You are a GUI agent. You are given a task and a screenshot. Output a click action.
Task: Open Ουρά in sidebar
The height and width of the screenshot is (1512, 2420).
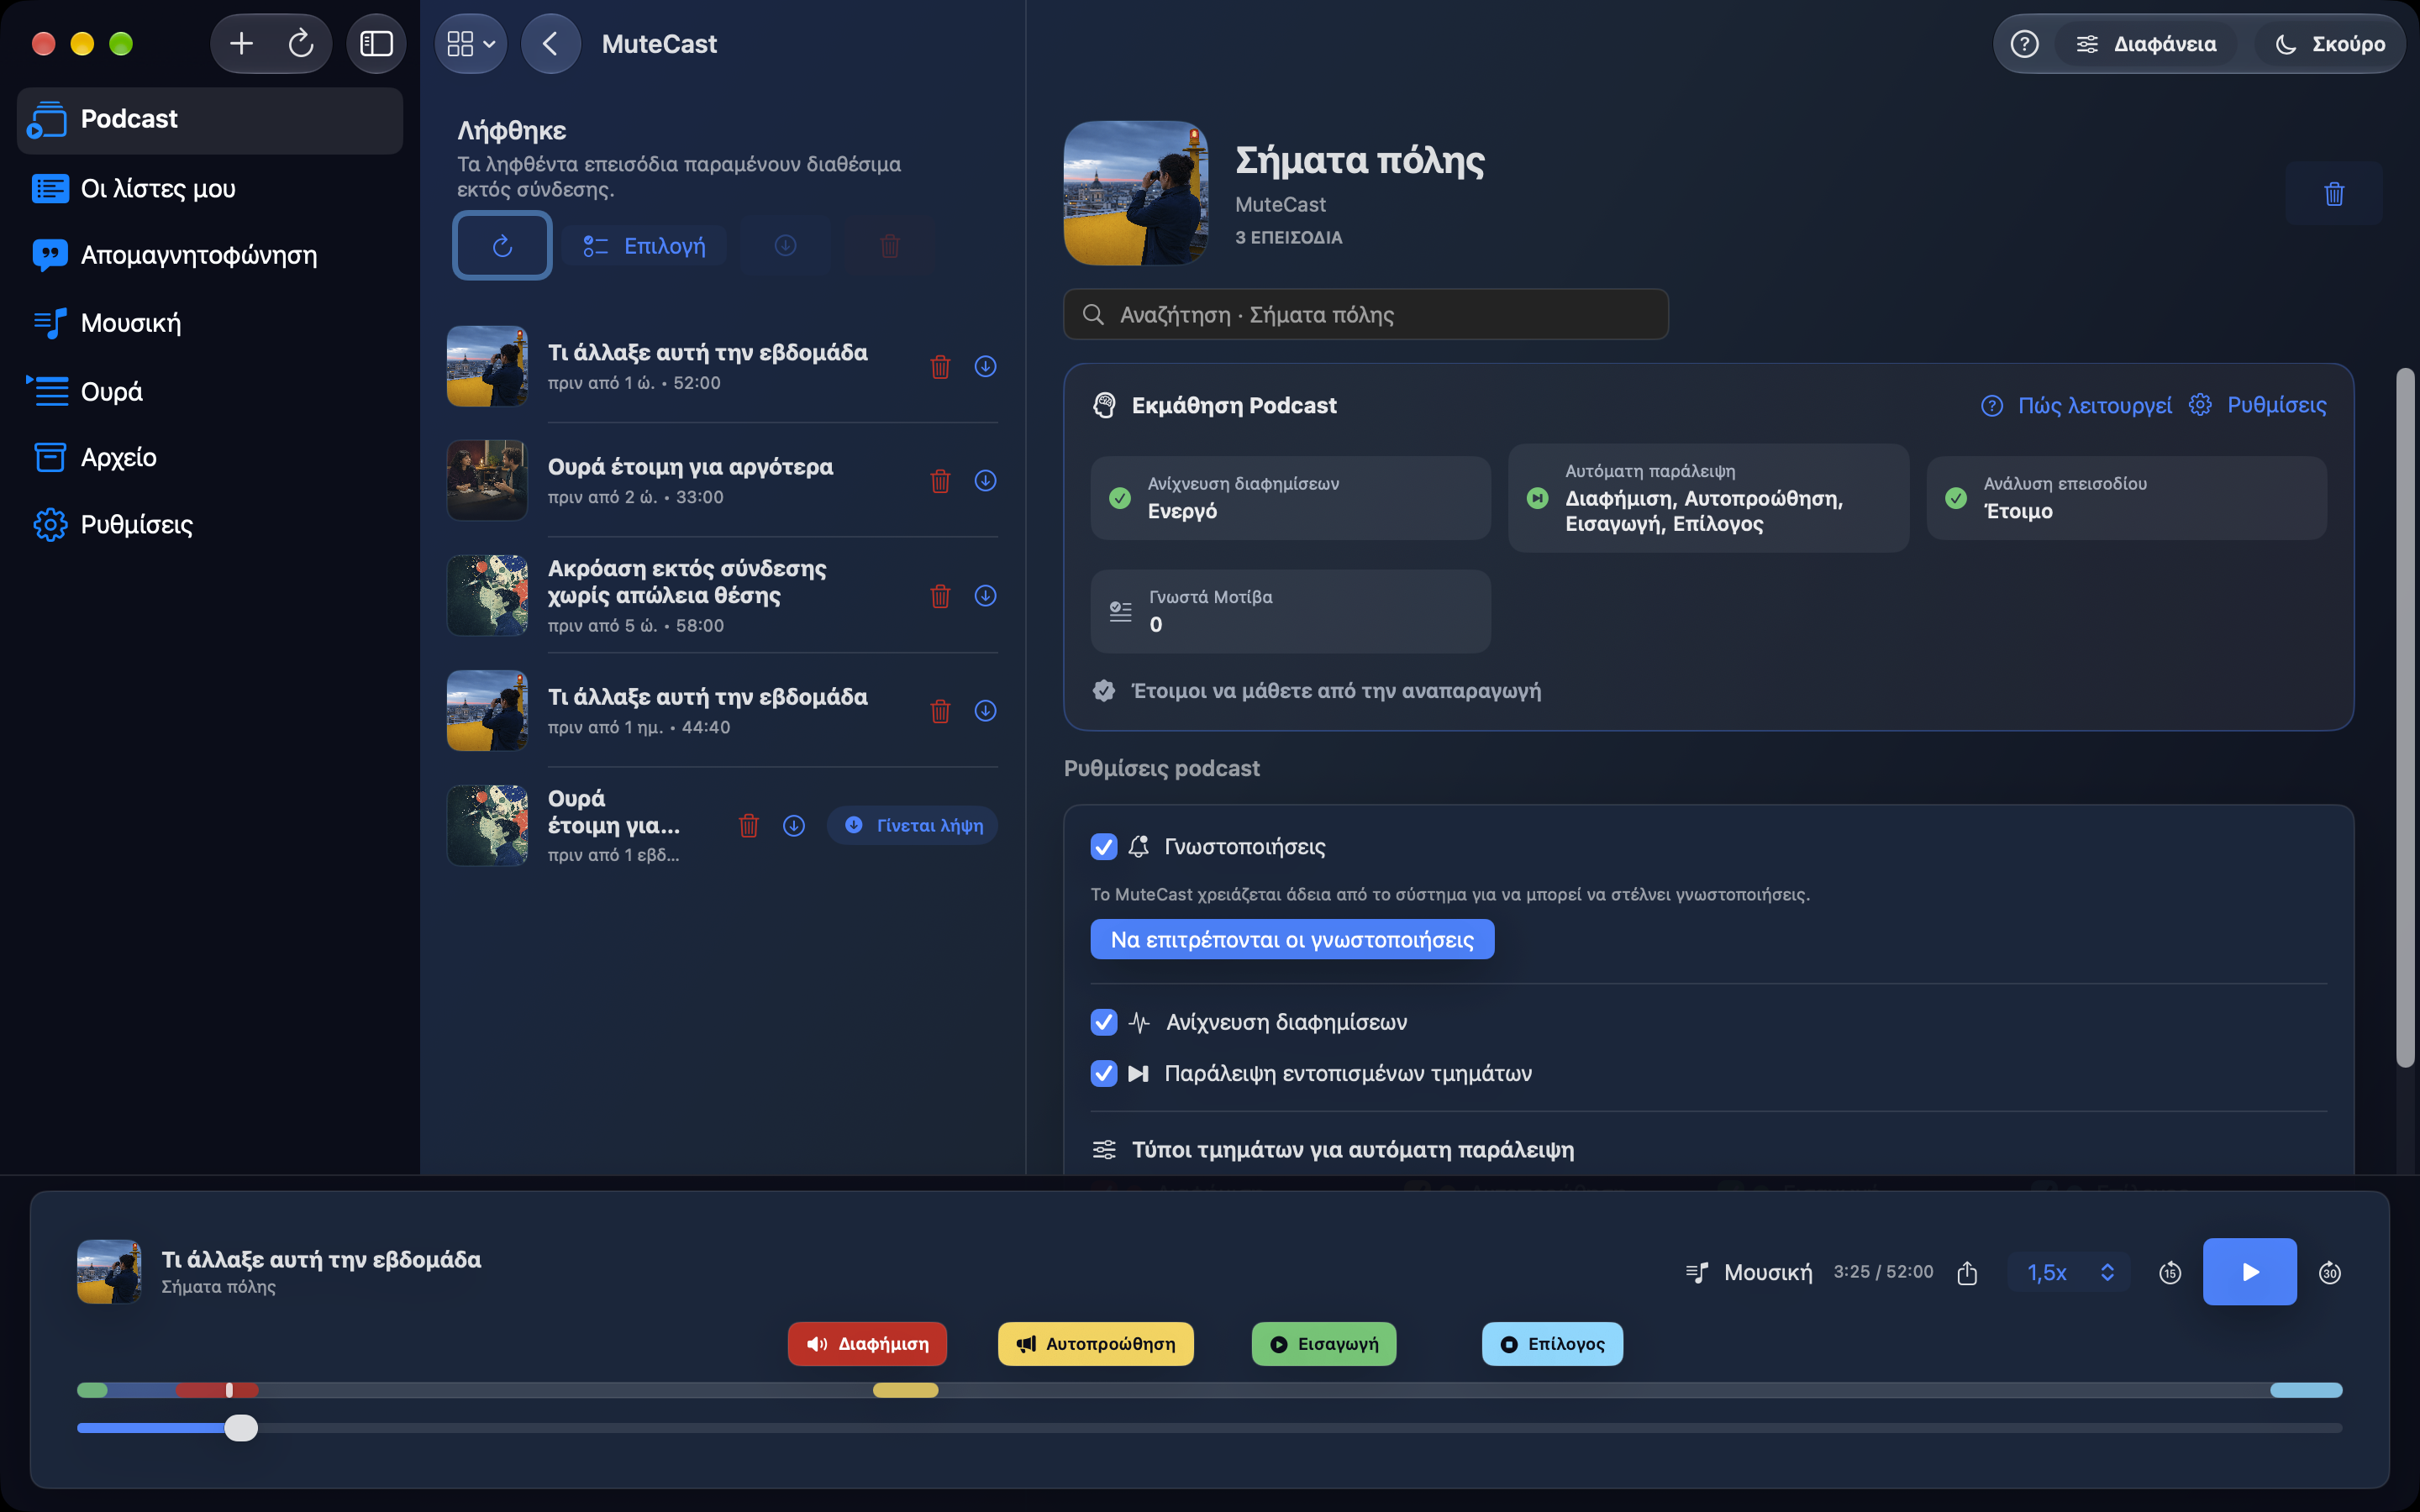(x=210, y=391)
